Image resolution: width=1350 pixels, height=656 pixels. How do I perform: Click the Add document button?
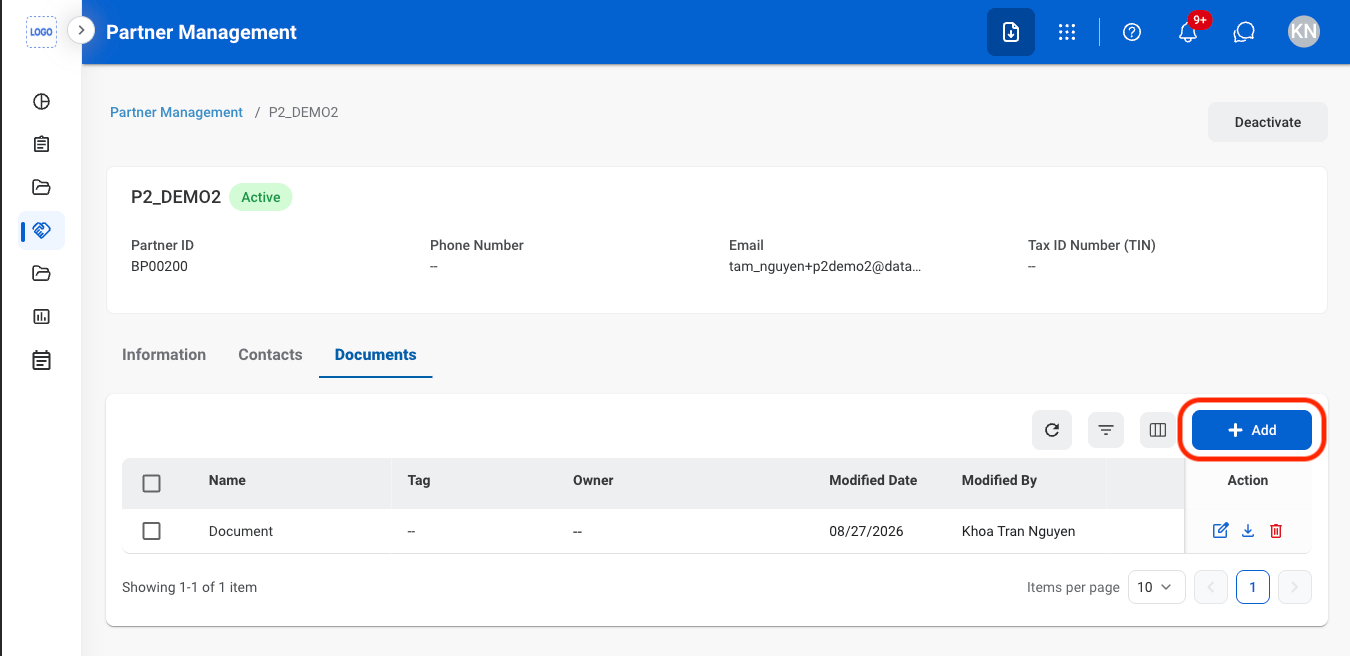1252,430
